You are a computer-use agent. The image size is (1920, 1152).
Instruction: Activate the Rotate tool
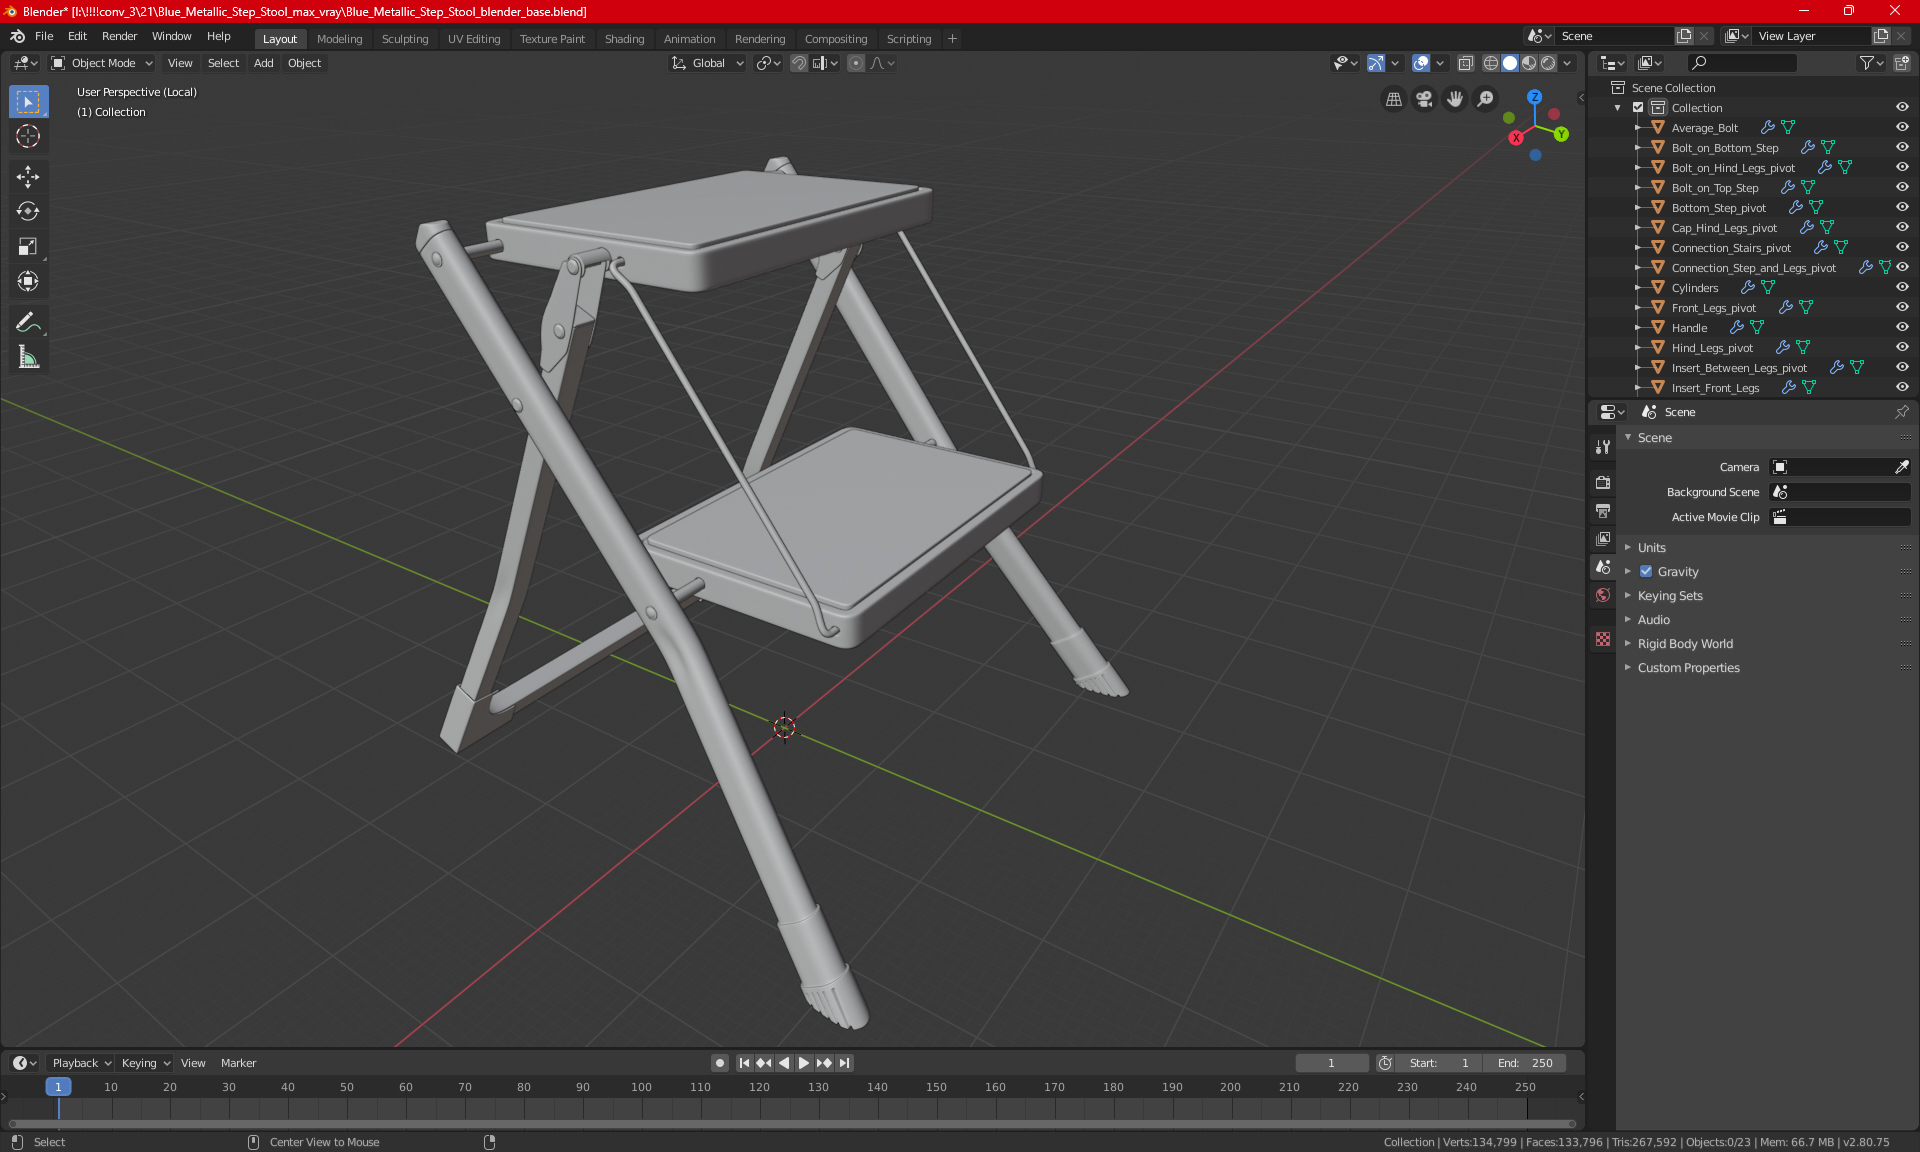(28, 211)
